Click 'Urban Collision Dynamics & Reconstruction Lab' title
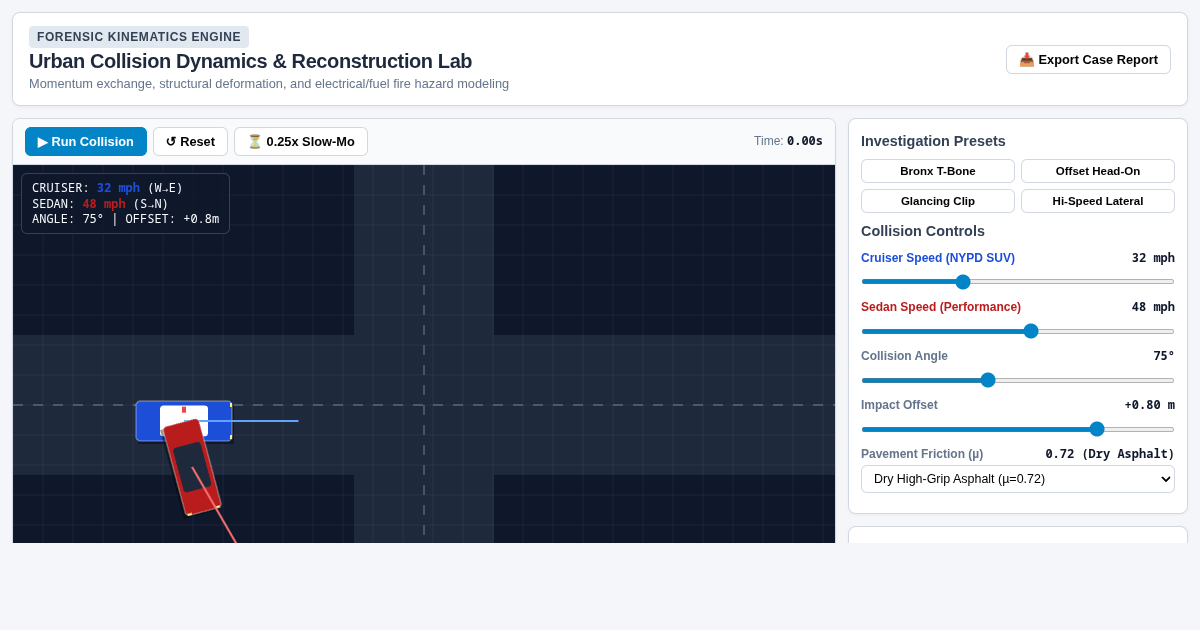 pyautogui.click(x=250, y=61)
